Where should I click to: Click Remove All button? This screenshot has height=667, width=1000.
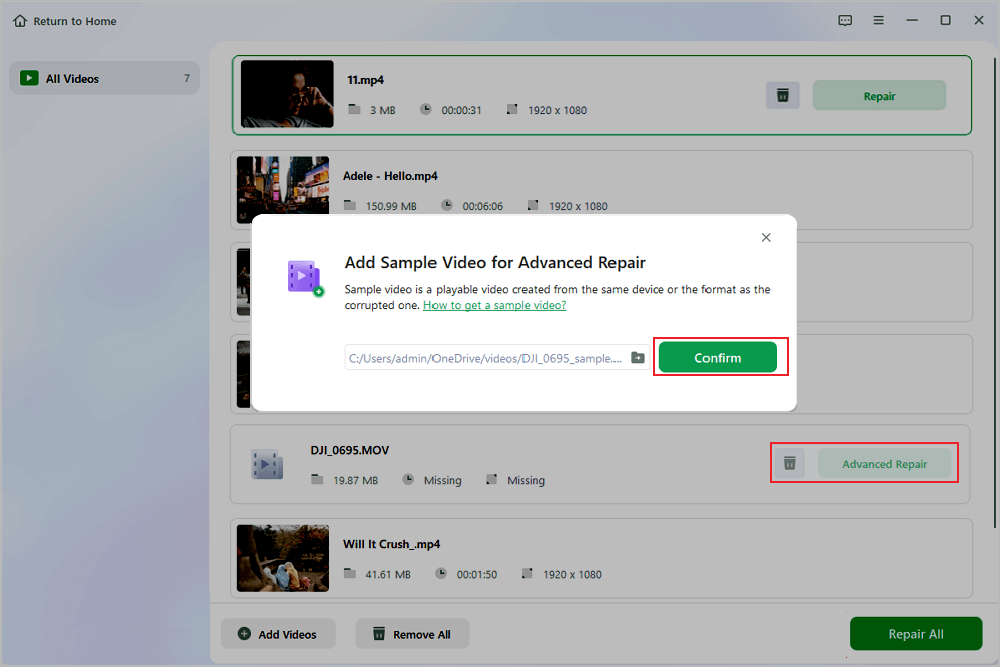click(x=412, y=634)
